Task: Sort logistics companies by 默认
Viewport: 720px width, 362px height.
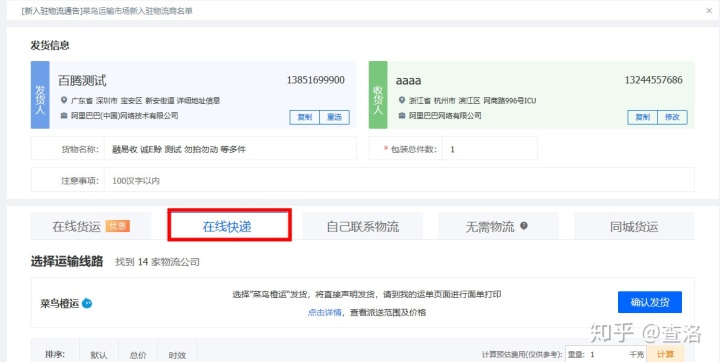Action: pyautogui.click(x=99, y=354)
